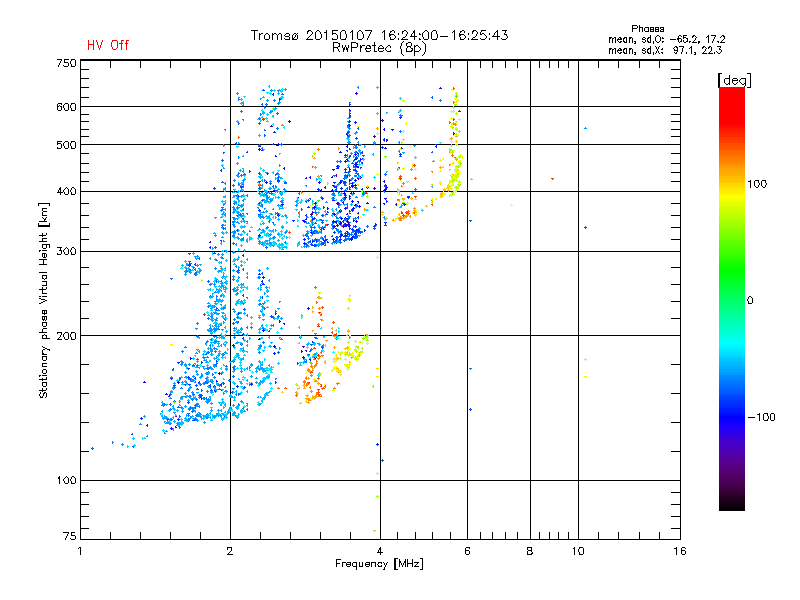Click the red 'HV Off' label

[x=108, y=45]
